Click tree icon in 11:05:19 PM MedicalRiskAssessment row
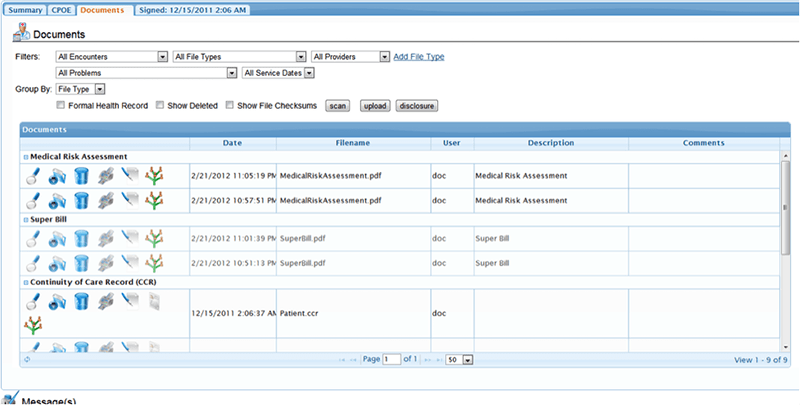 [154, 176]
